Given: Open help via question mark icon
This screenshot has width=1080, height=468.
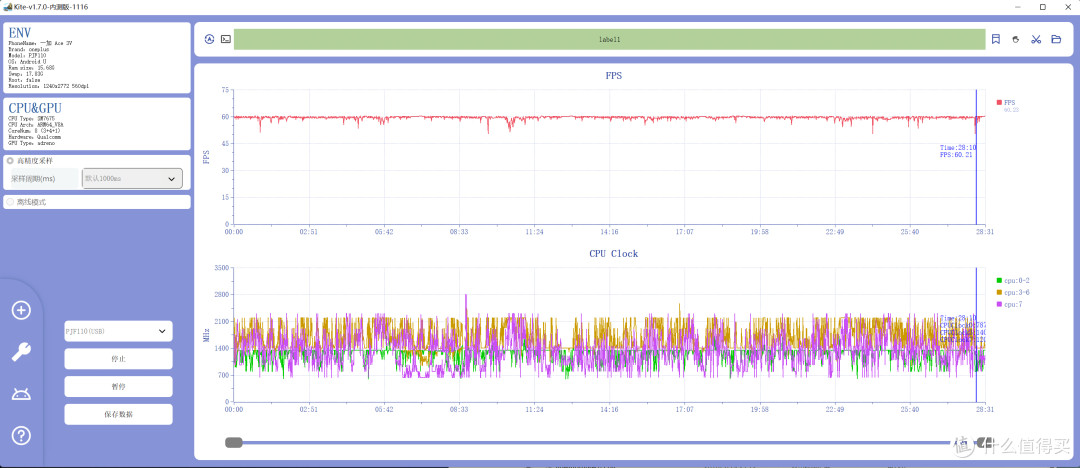Looking at the screenshot, I should click(21, 435).
